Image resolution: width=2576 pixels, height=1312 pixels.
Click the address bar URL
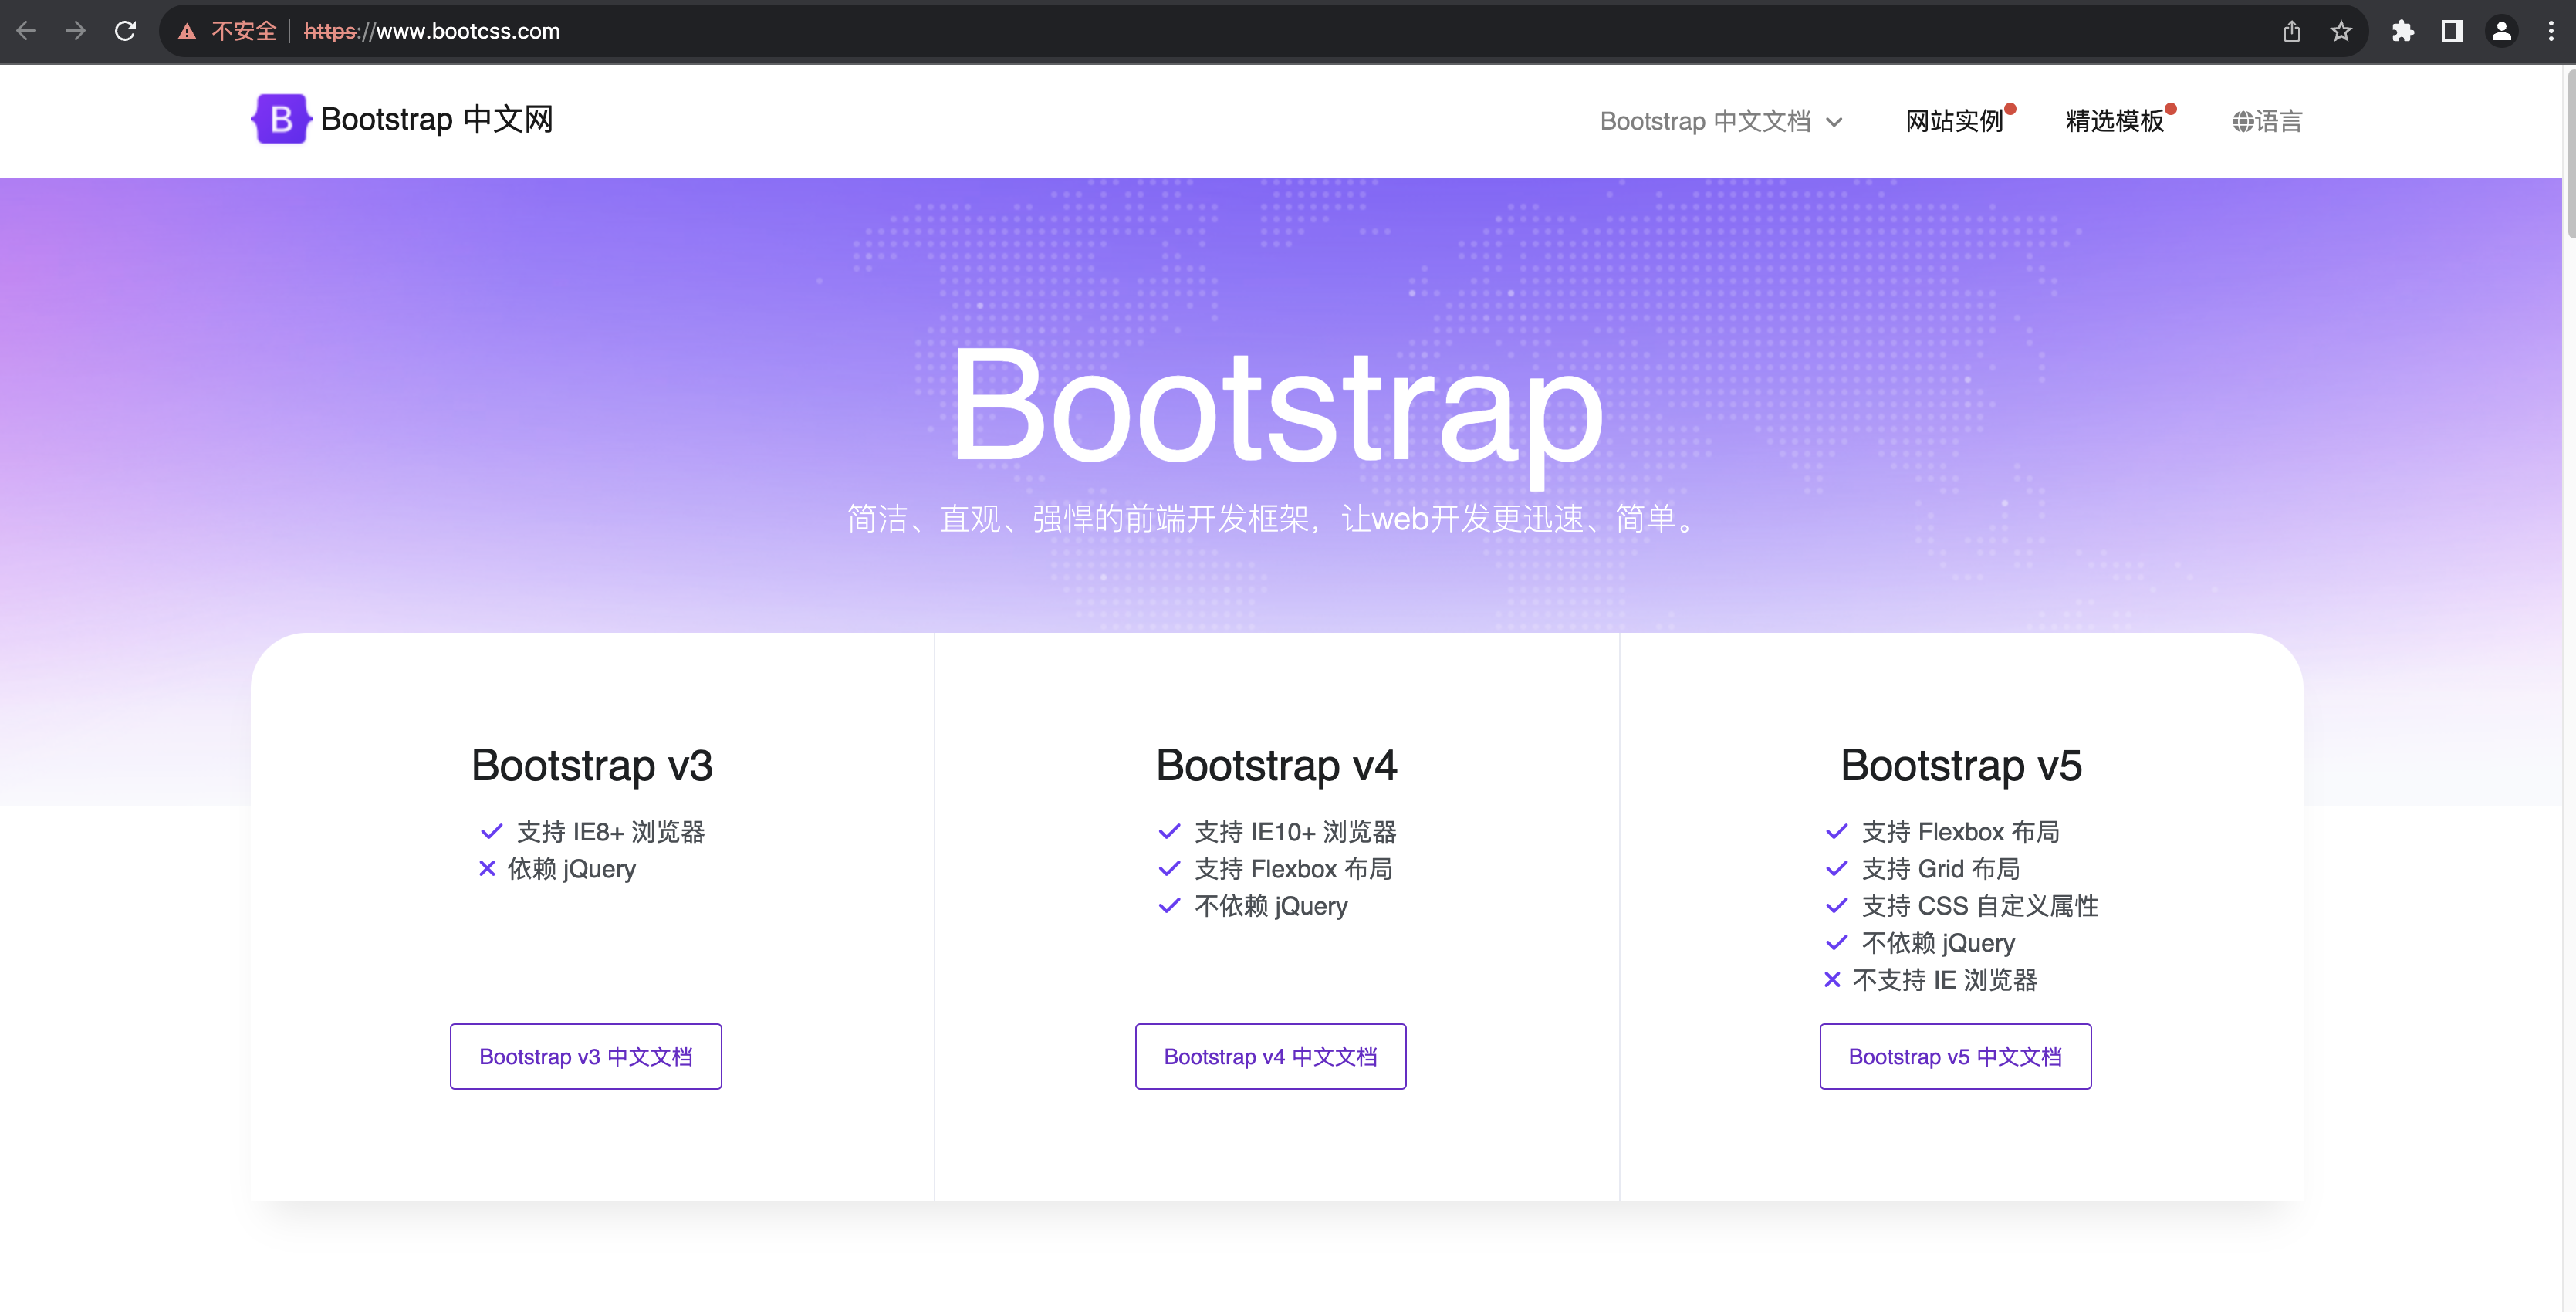pos(432,32)
